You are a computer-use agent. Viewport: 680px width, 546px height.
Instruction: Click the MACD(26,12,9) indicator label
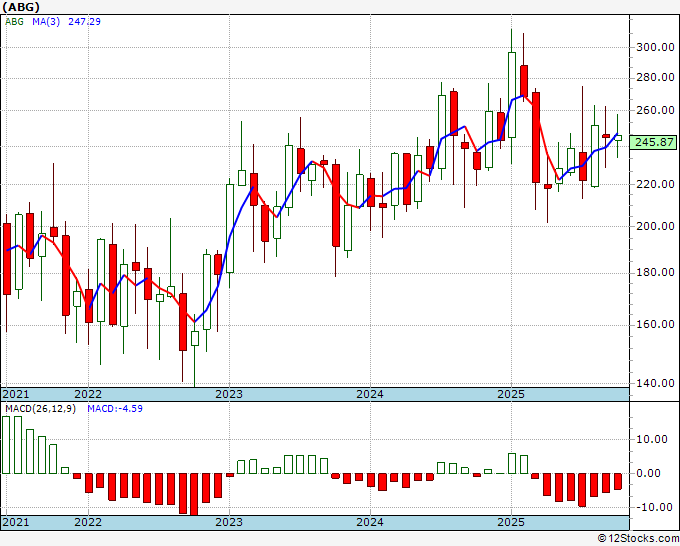click(x=40, y=409)
